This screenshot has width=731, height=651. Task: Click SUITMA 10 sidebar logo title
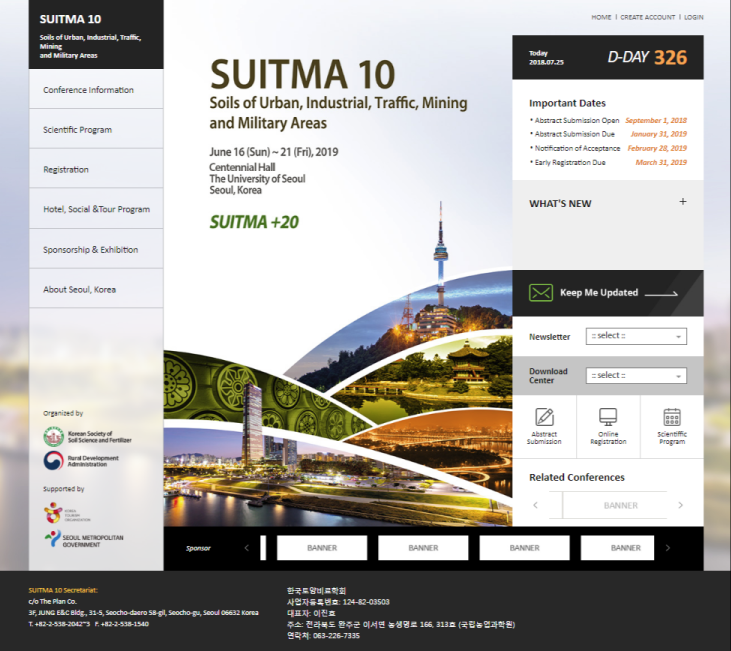(70, 19)
